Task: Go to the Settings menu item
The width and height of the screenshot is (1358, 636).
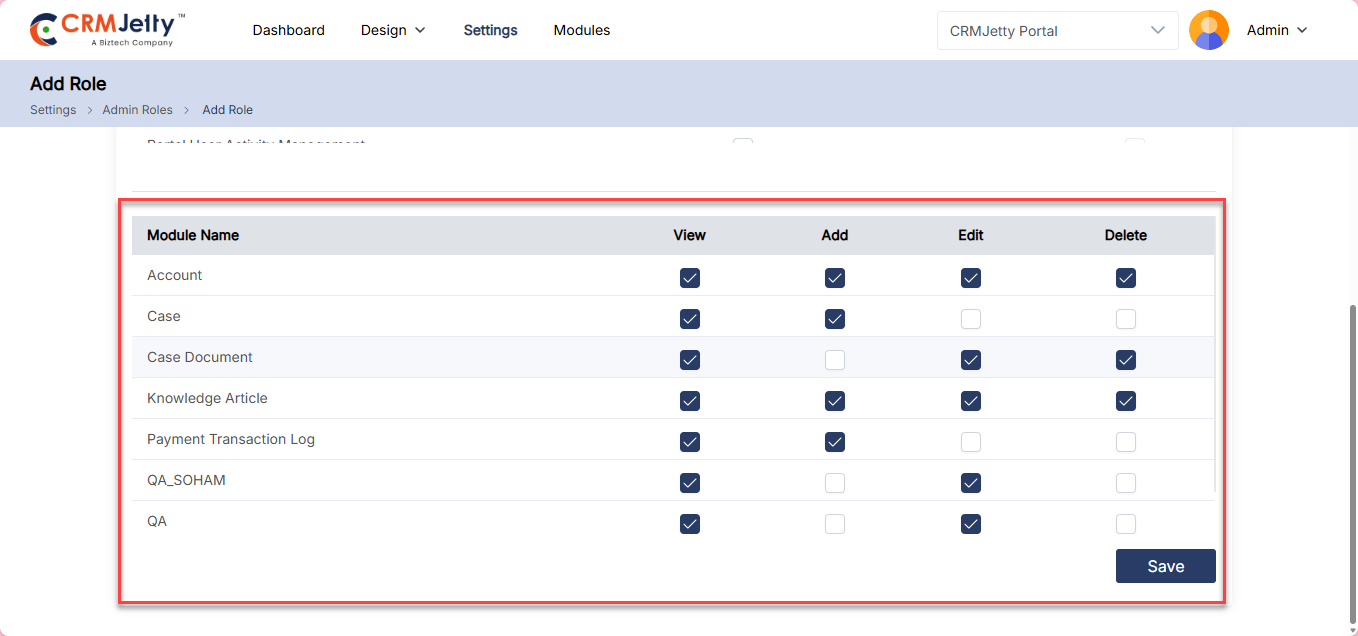Action: (x=490, y=30)
